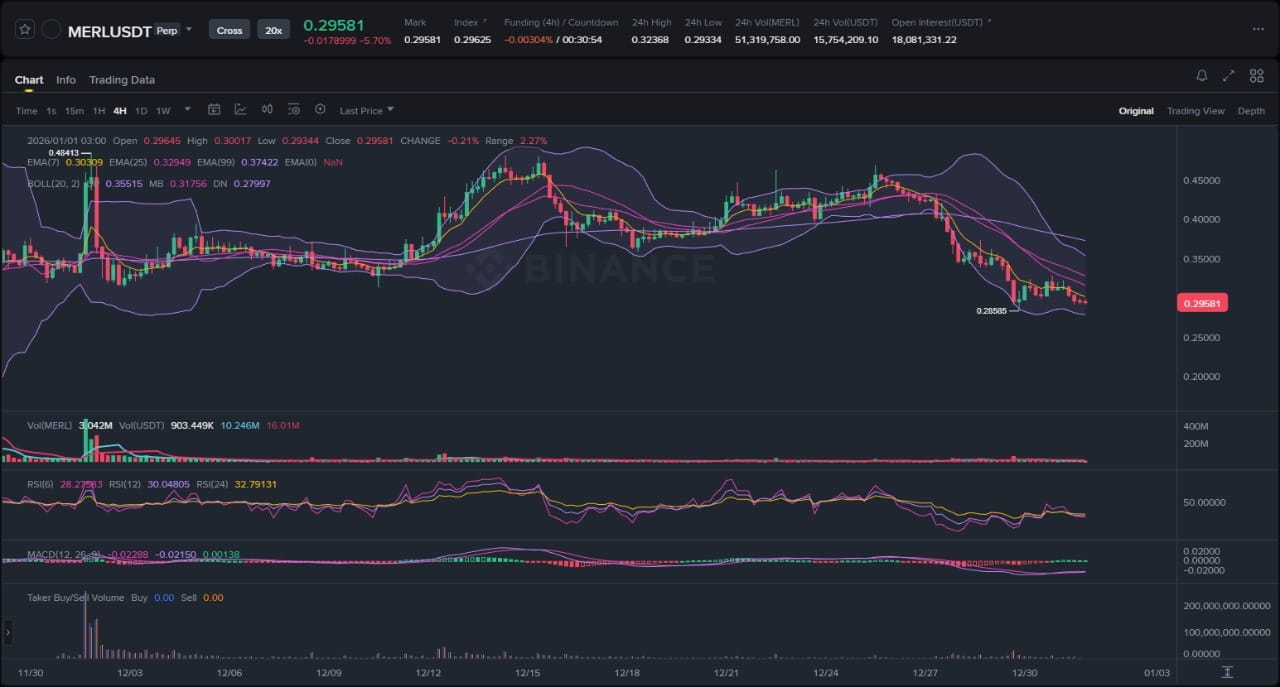Screen dimensions: 1280x687
Task: Select the 1s interval
Action: coord(51,111)
